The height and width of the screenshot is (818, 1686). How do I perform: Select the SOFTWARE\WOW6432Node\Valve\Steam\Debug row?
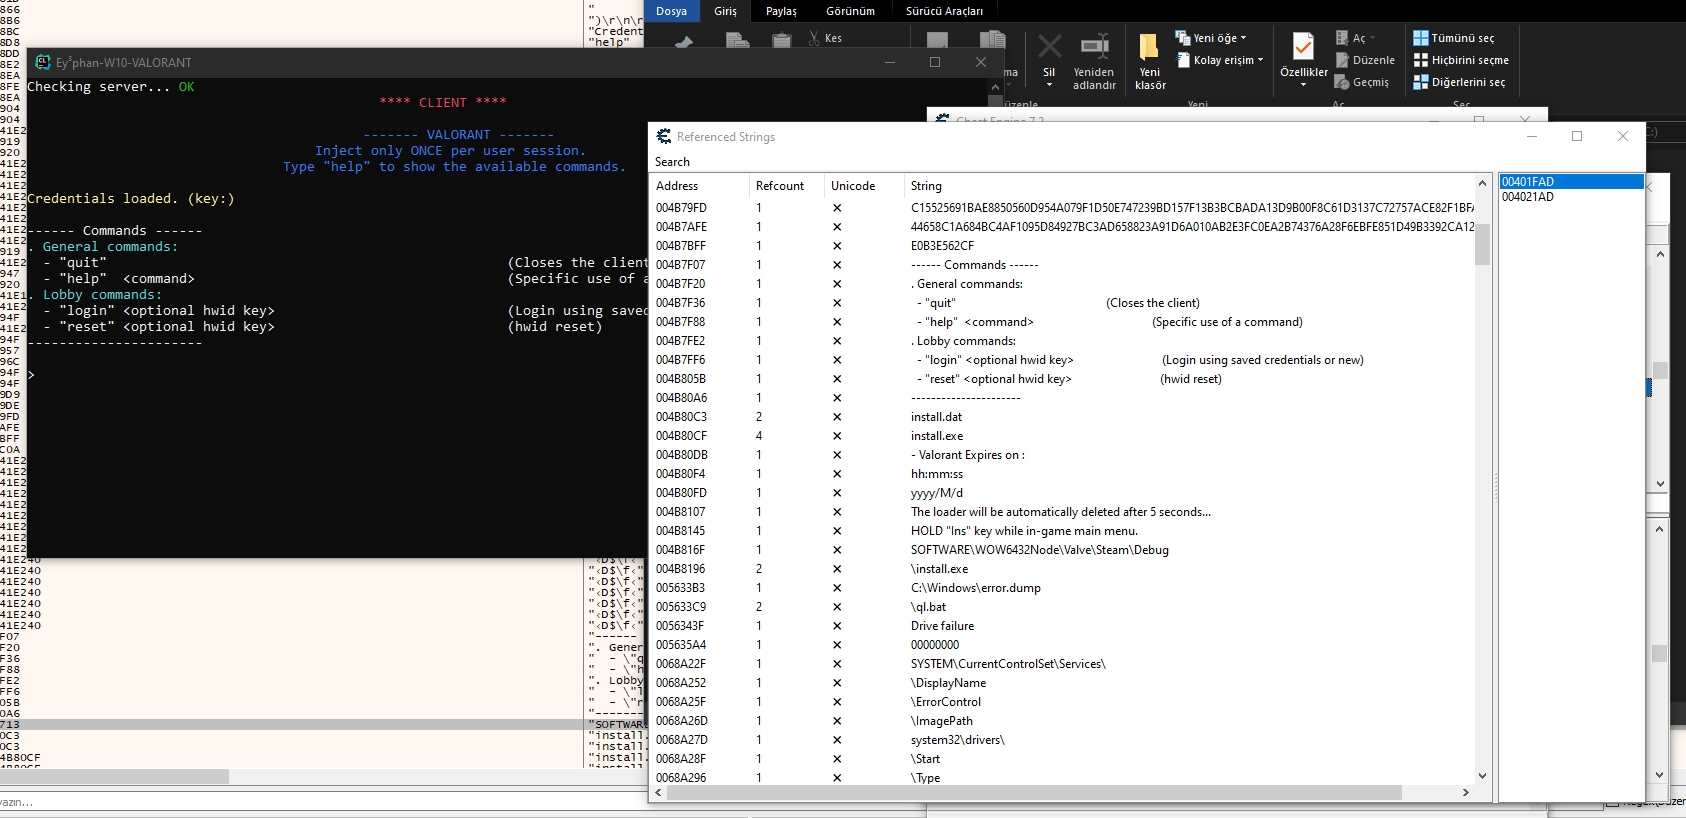1063,550
